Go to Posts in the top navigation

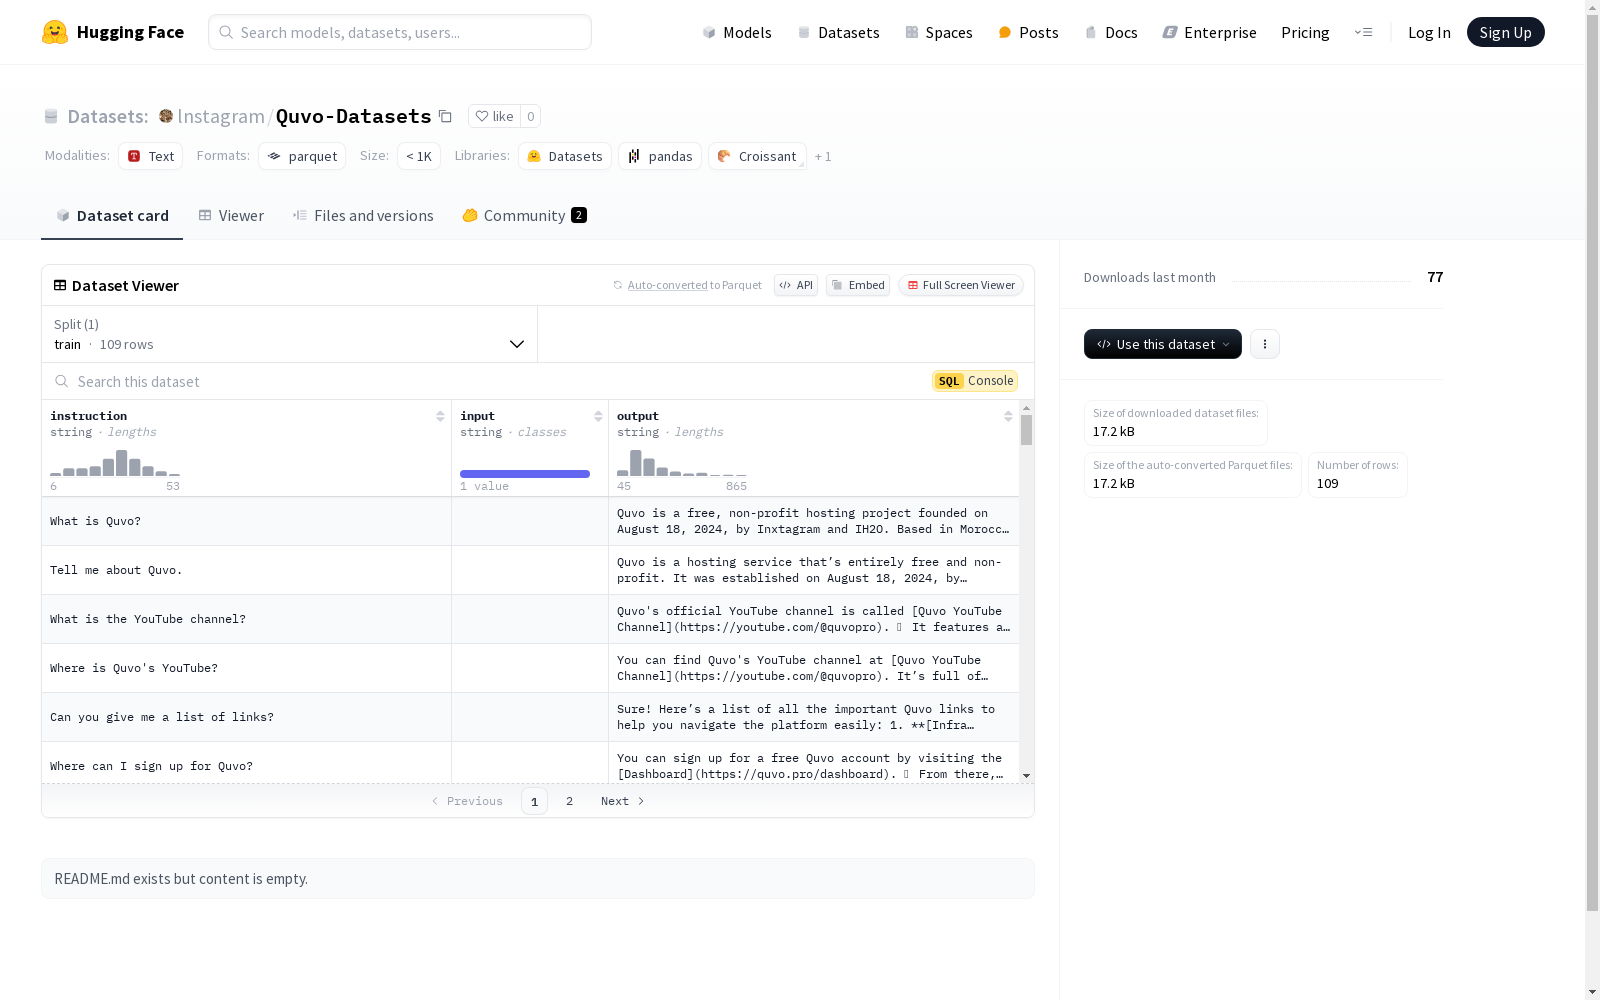coord(1028,32)
